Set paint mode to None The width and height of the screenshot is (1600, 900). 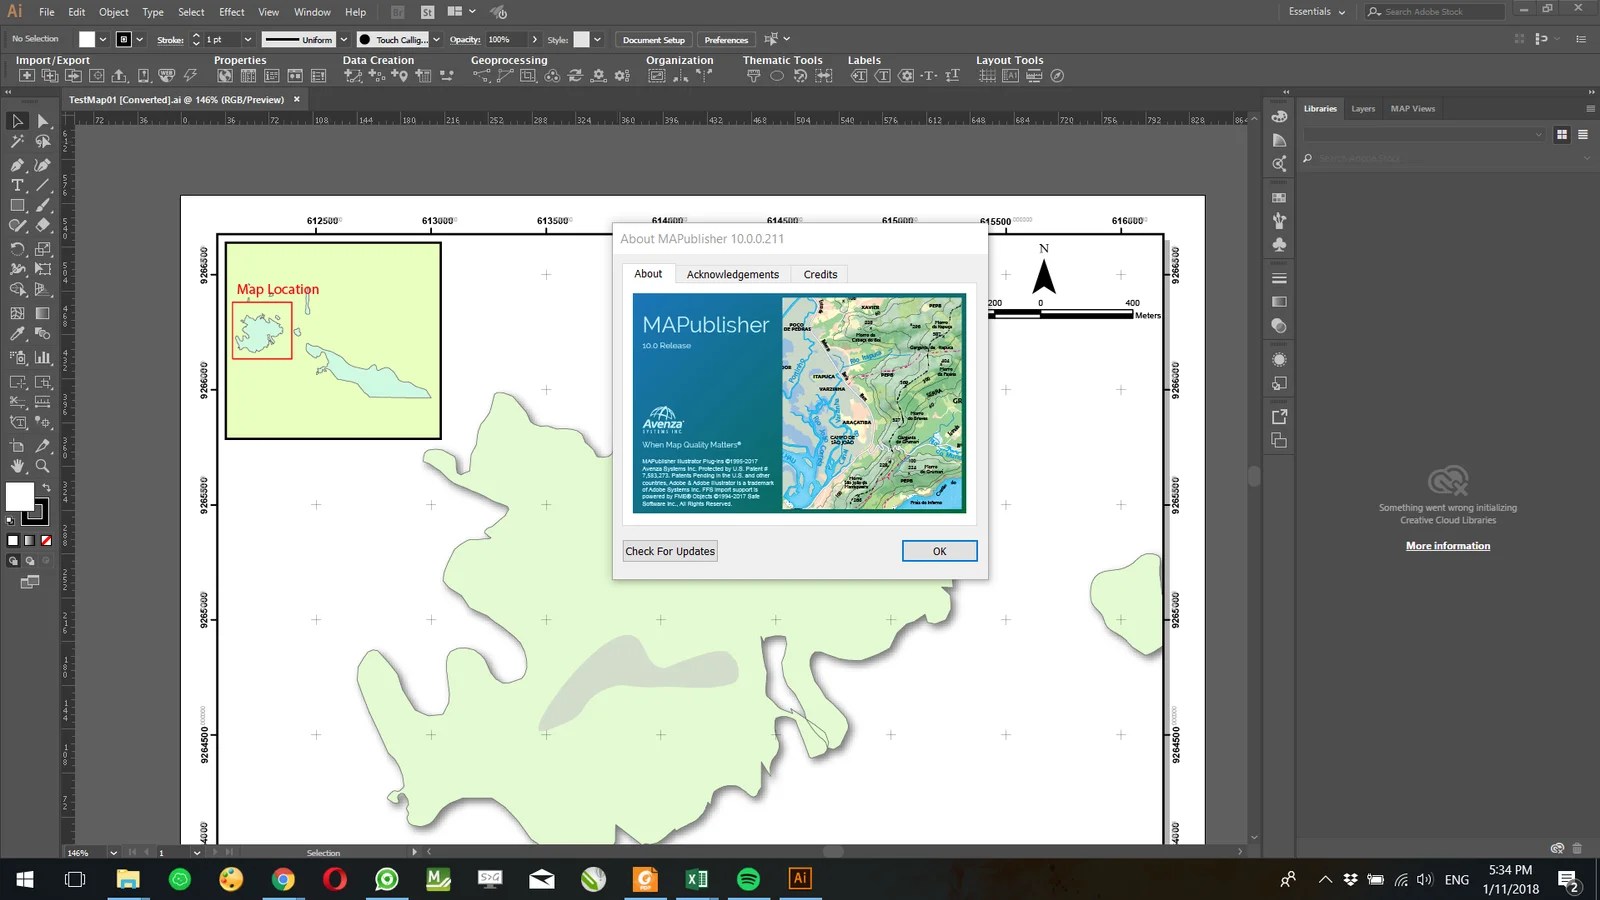point(46,541)
